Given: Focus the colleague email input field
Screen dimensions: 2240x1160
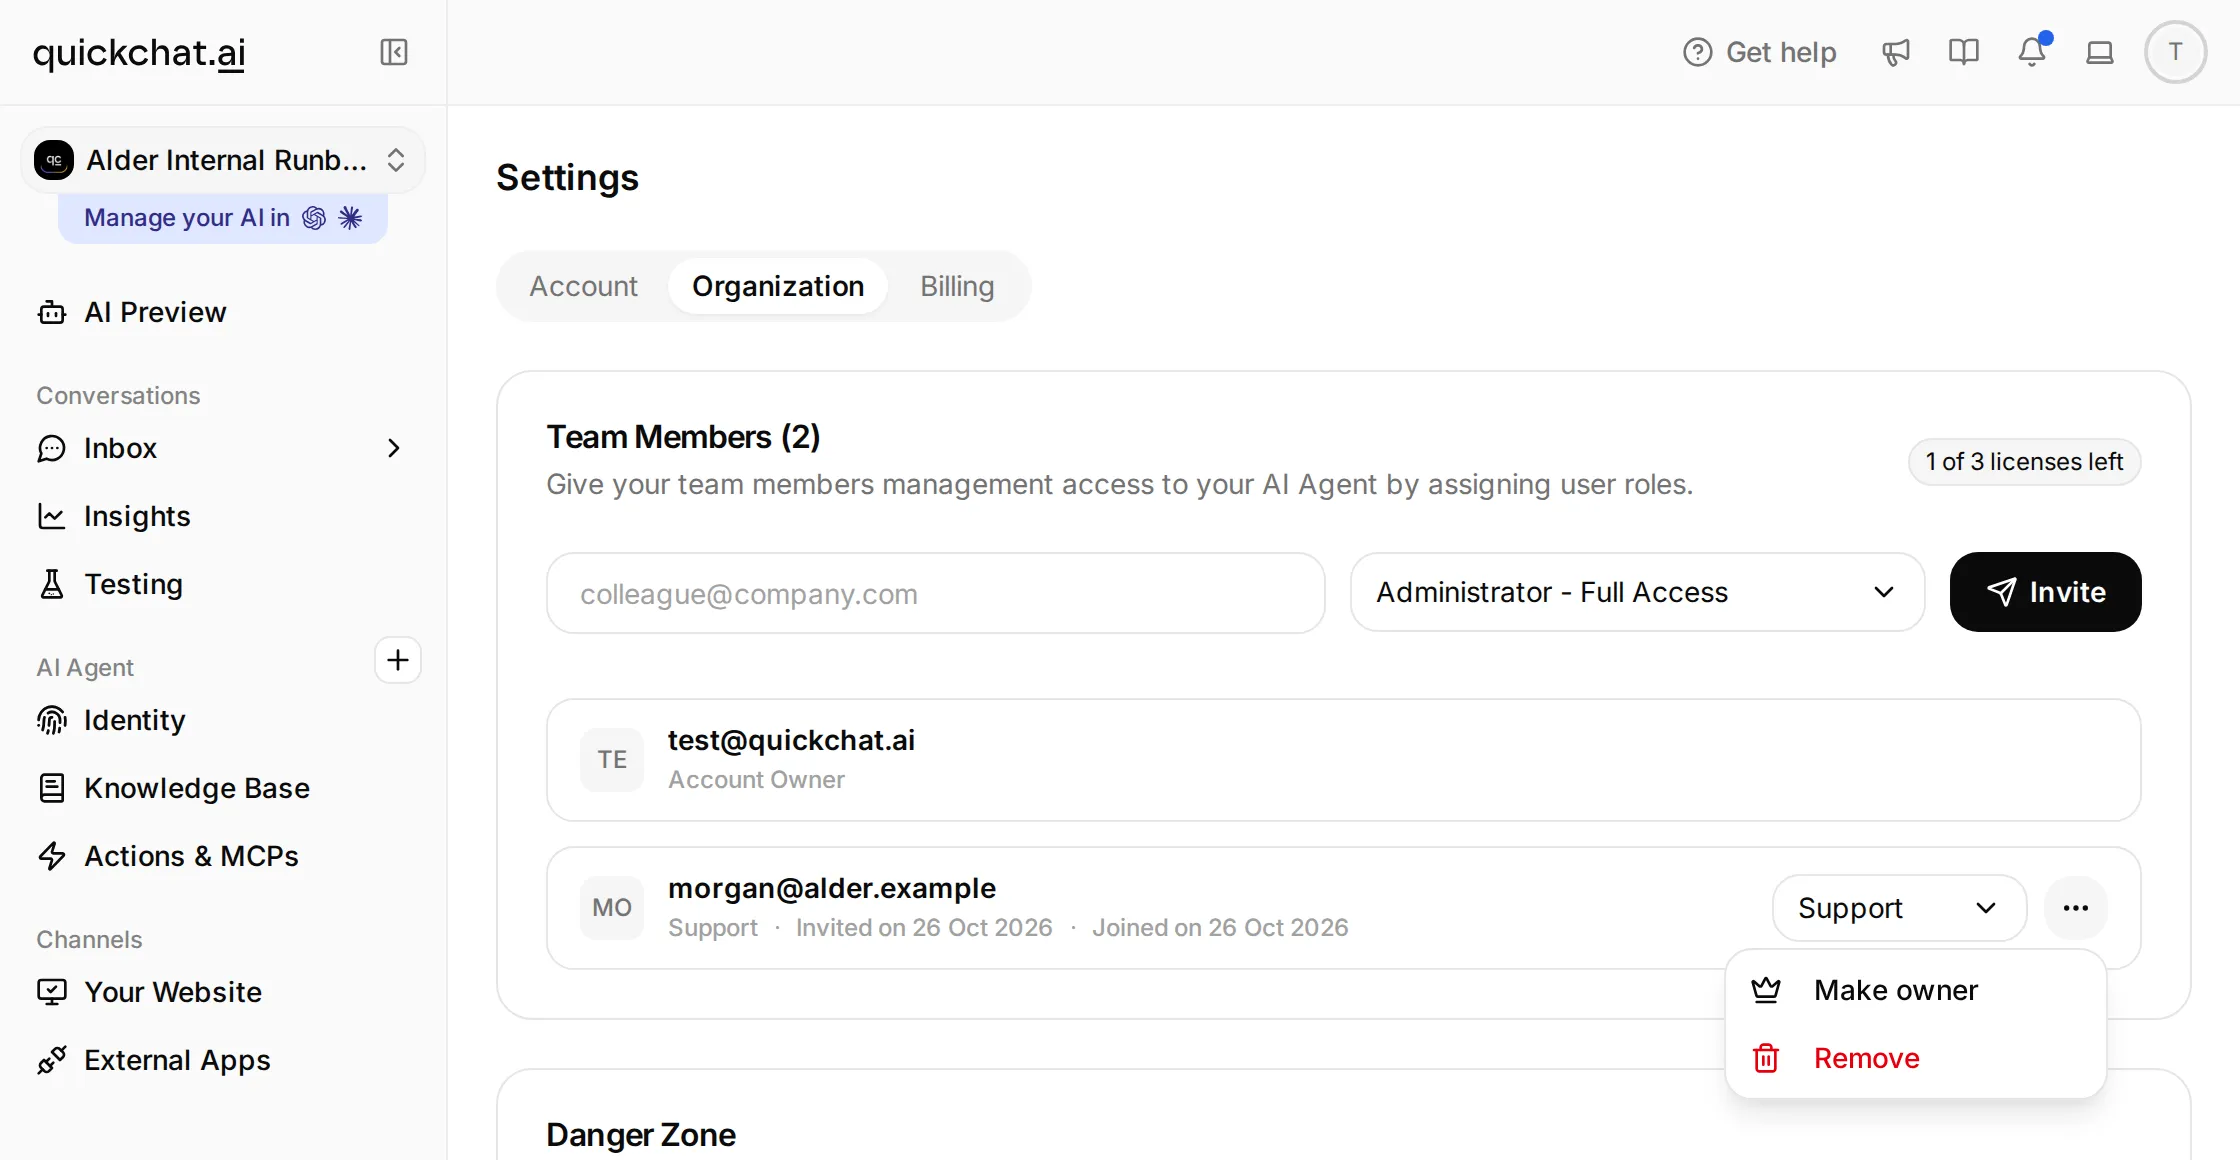Looking at the screenshot, I should [936, 593].
